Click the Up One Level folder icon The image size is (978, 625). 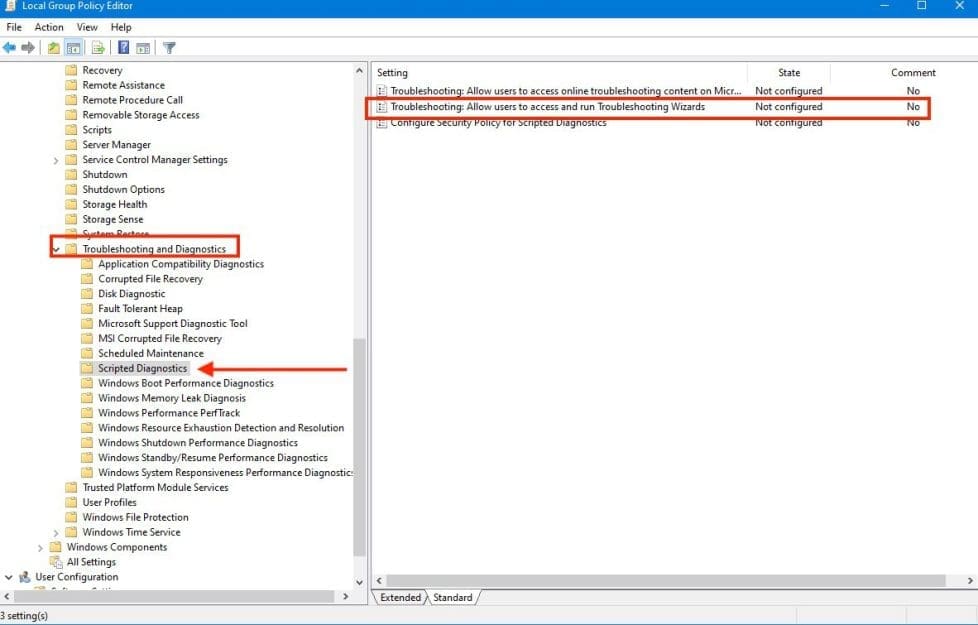pos(54,47)
